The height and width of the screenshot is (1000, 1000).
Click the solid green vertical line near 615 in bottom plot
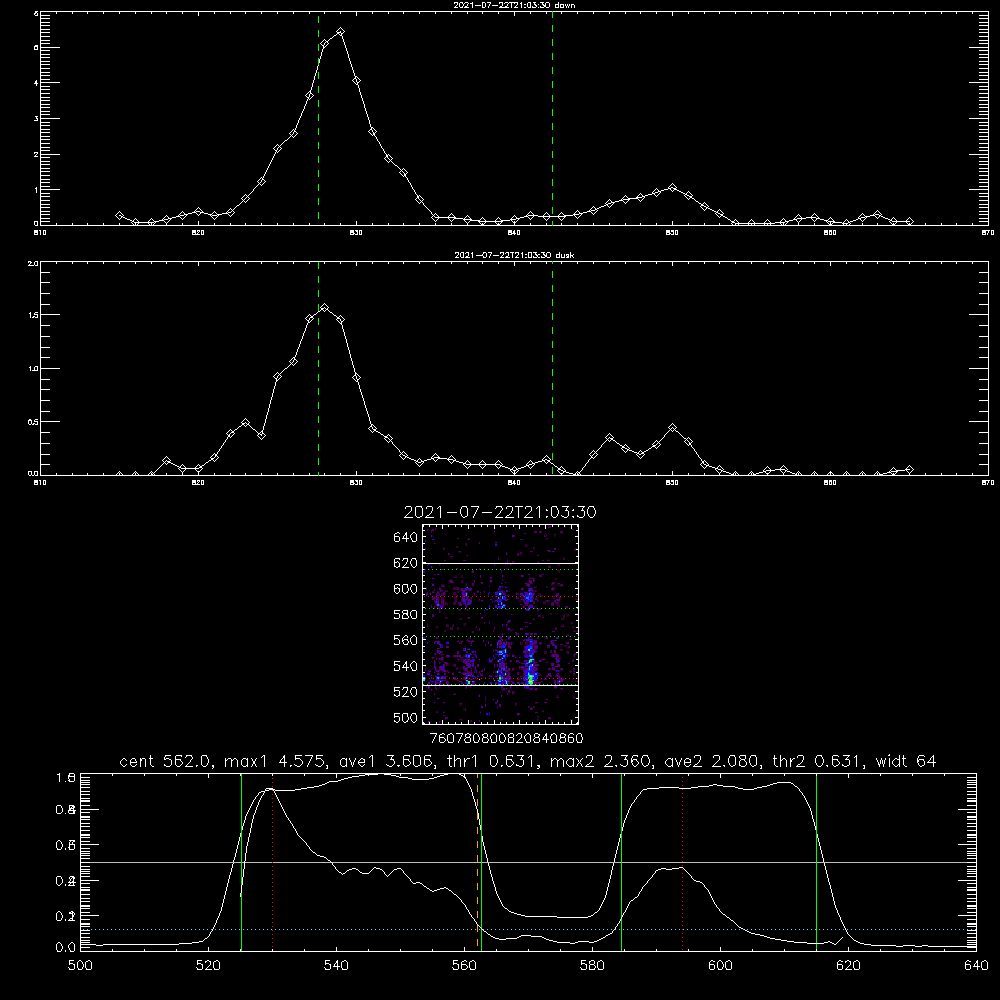pos(816,862)
